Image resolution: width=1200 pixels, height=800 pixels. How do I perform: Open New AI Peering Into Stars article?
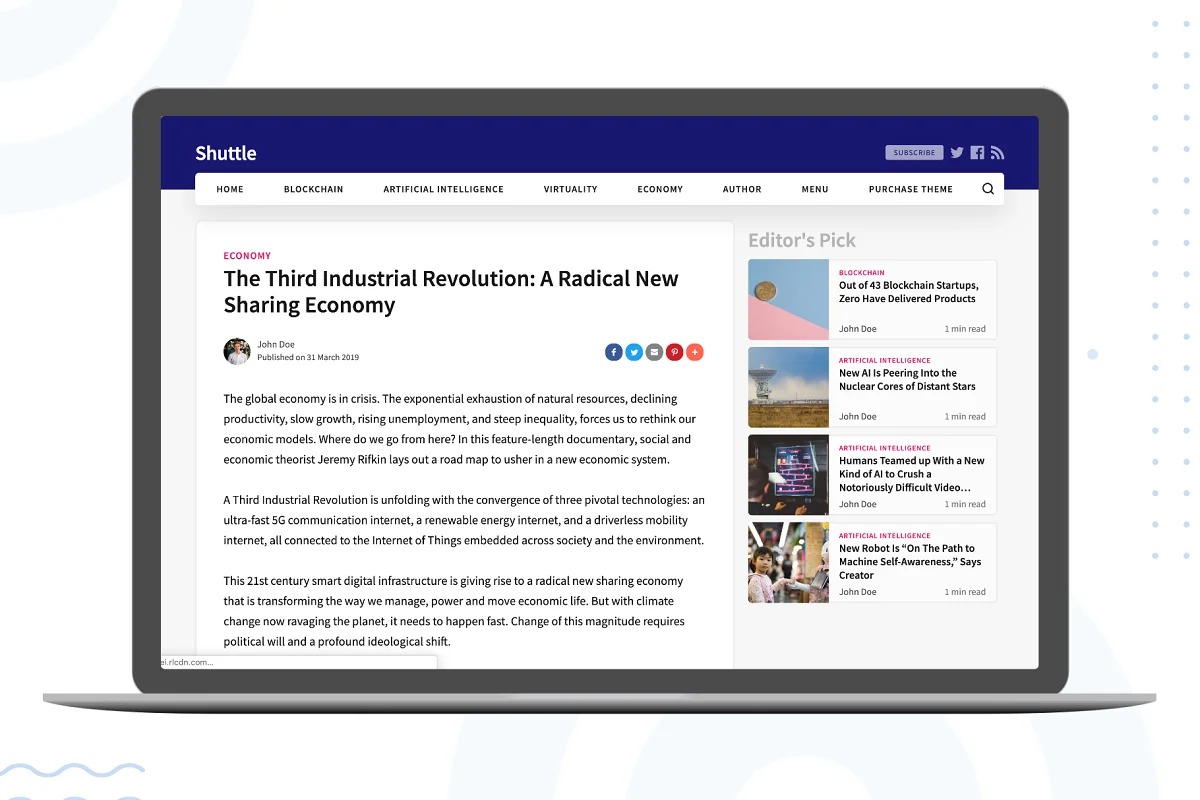click(907, 380)
